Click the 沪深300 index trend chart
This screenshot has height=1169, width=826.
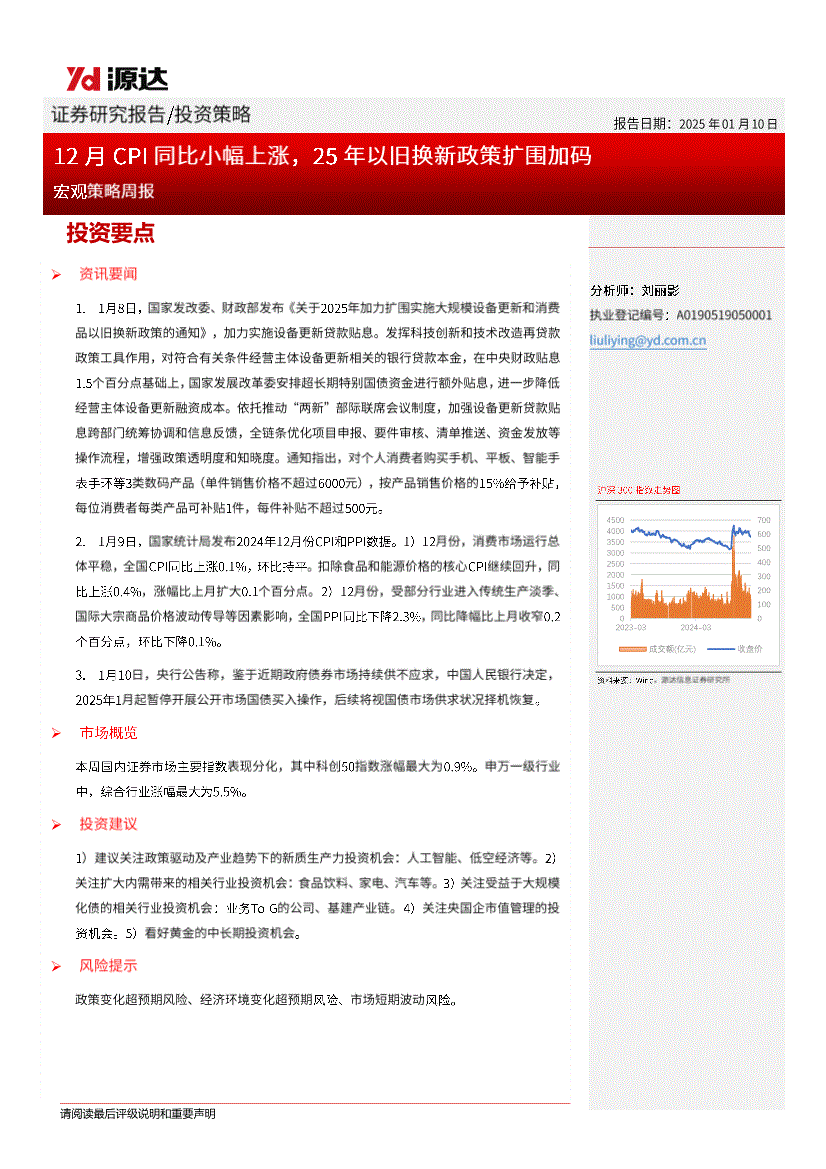(689, 585)
